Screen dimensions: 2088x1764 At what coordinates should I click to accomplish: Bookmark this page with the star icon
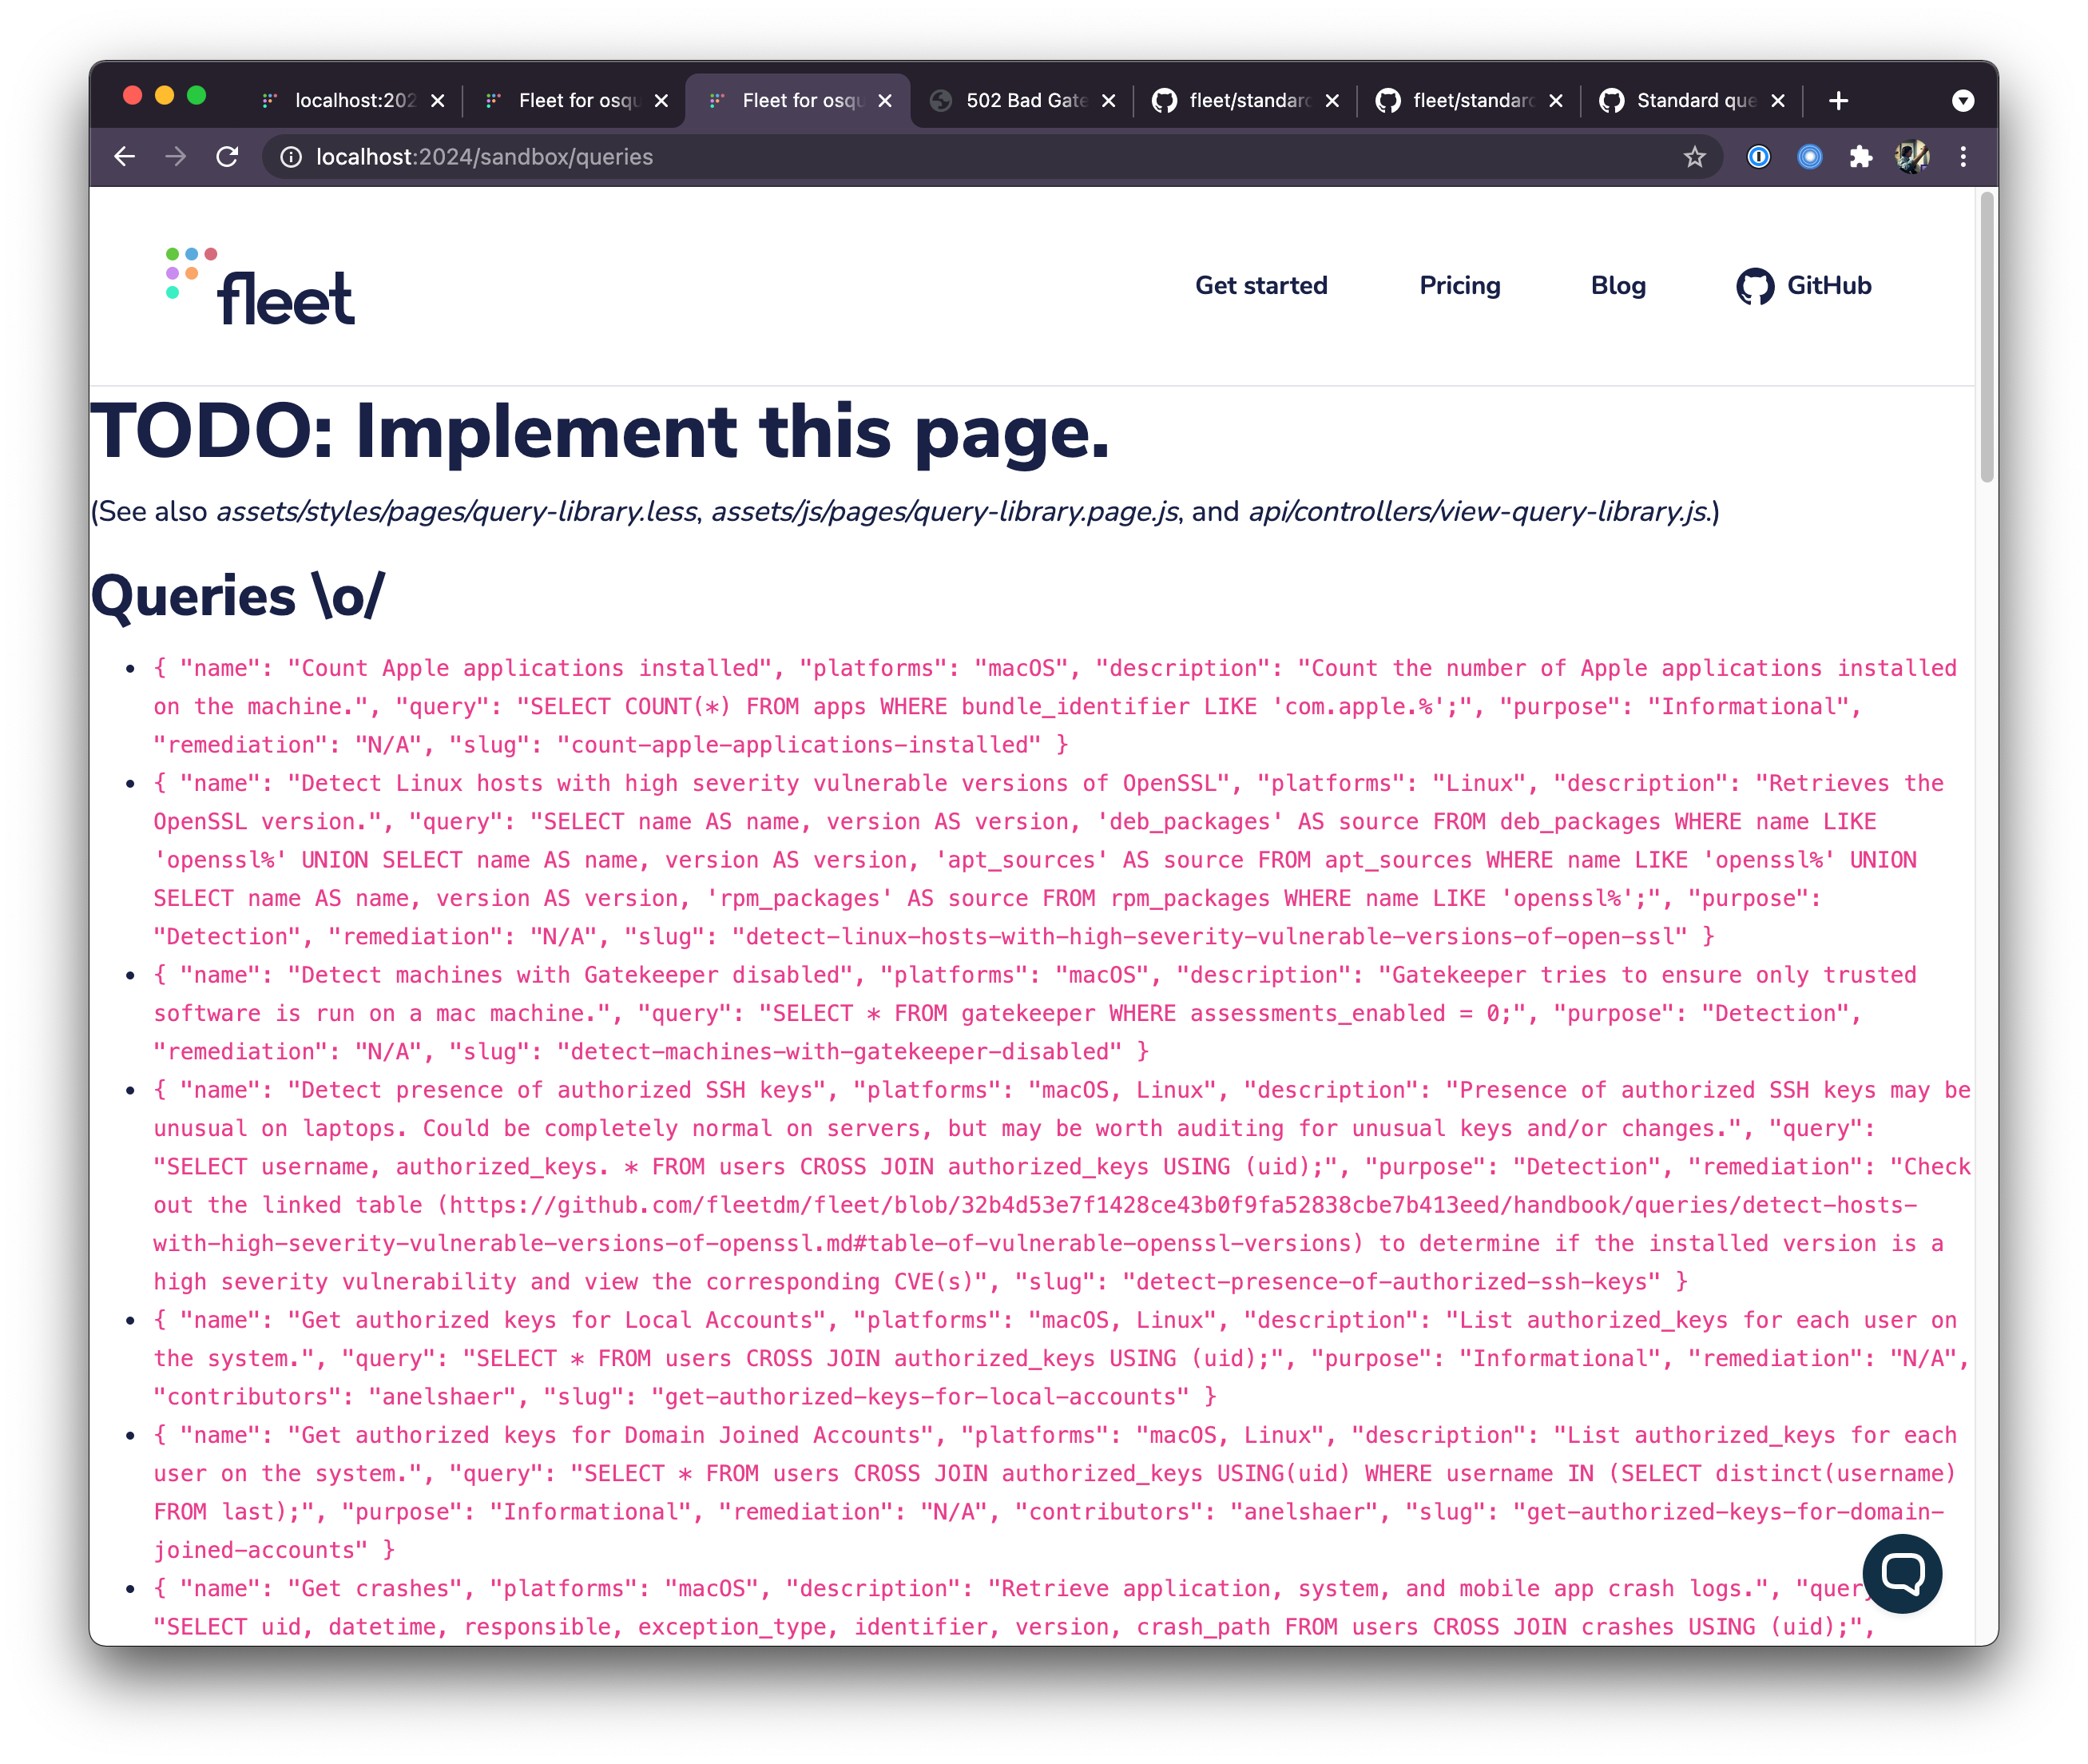click(x=1694, y=156)
